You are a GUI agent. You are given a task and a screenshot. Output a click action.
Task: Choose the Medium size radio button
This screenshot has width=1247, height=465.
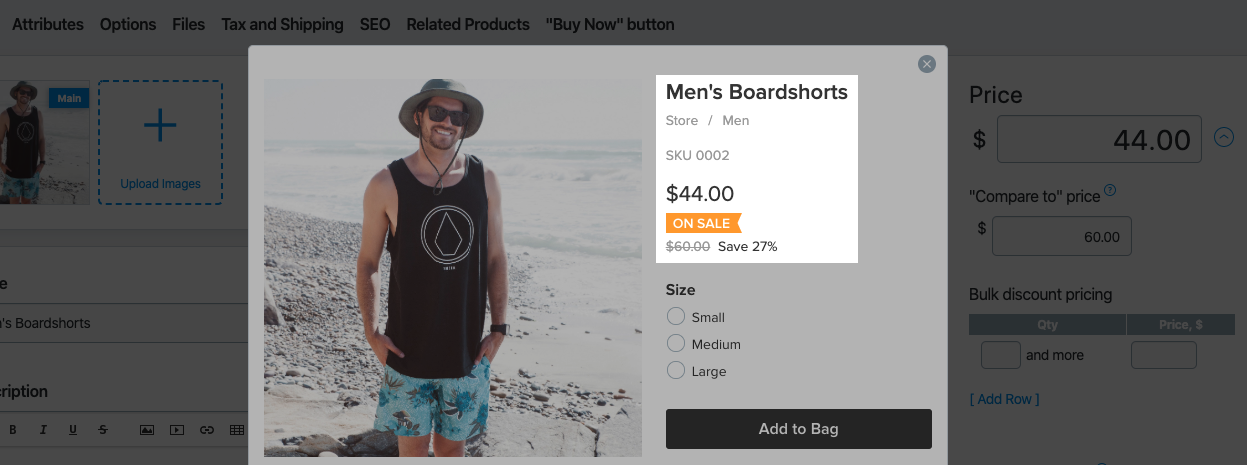[x=676, y=344]
